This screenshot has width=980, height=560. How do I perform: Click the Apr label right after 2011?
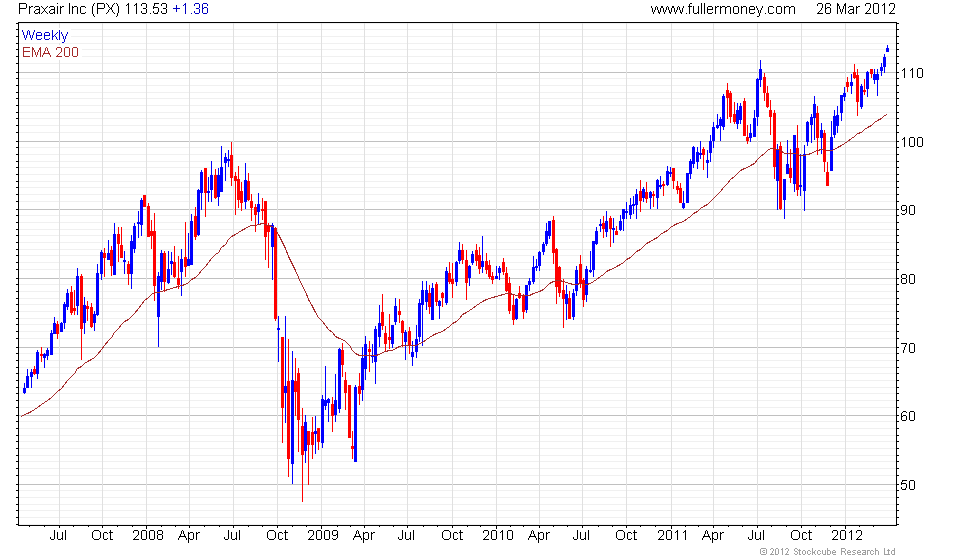(712, 535)
